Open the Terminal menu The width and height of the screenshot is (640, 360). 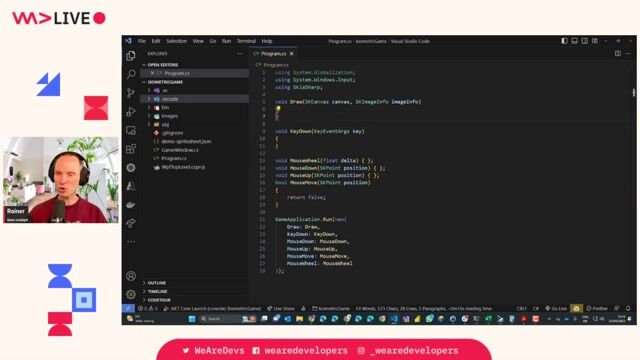click(x=246, y=41)
